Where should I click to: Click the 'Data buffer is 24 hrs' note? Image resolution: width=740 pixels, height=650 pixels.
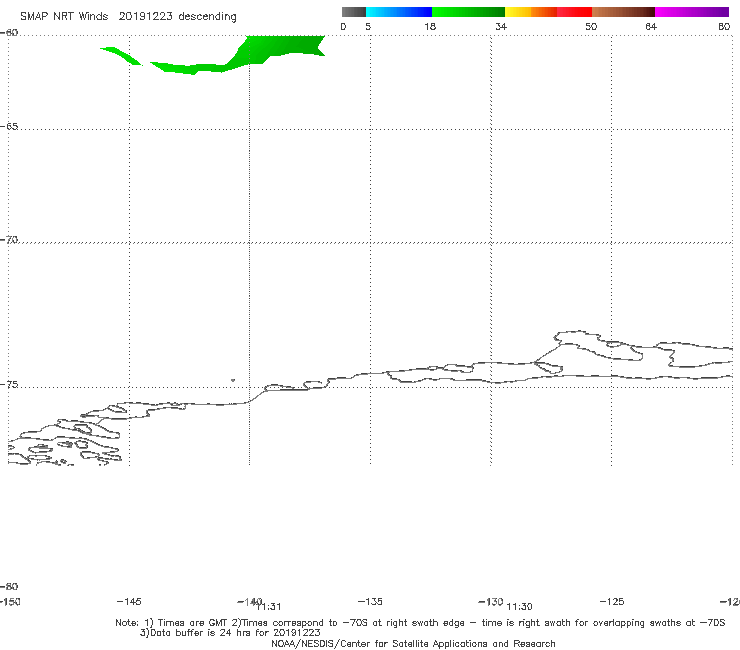(x=230, y=633)
